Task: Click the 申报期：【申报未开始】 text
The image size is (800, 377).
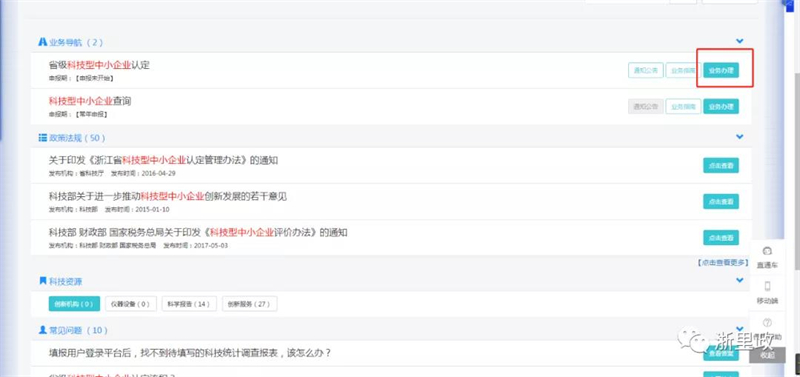Action: (81, 79)
